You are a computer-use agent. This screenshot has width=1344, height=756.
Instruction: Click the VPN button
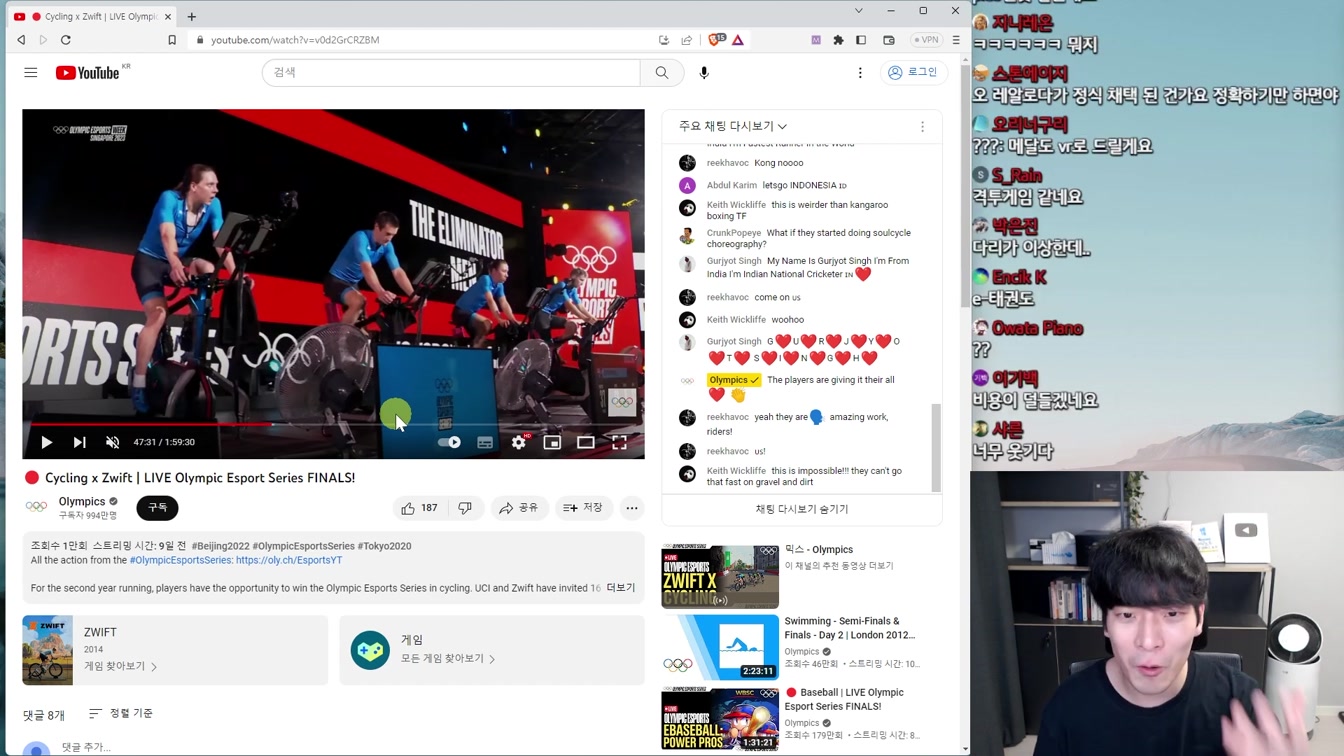[926, 40]
